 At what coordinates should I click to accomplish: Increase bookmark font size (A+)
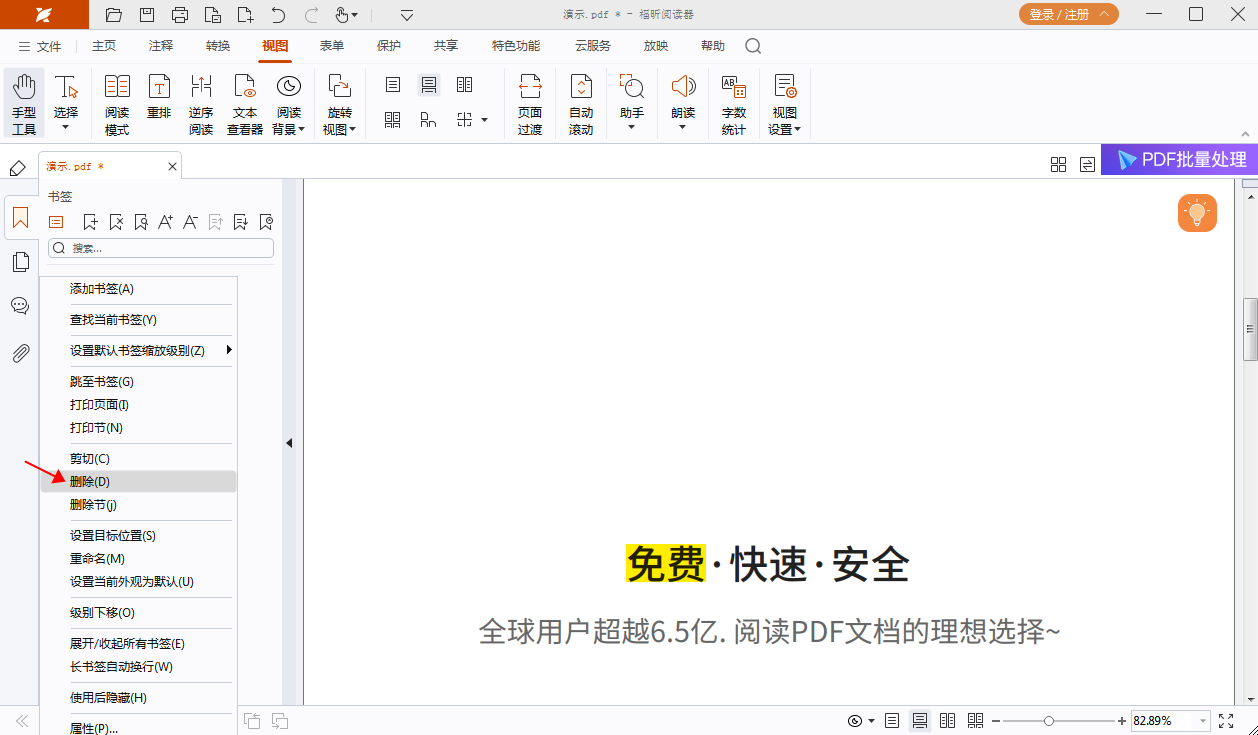166,222
